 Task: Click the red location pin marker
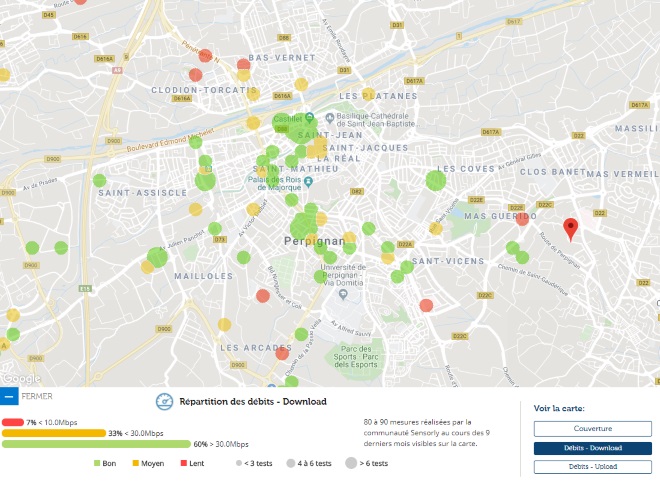[570, 230]
